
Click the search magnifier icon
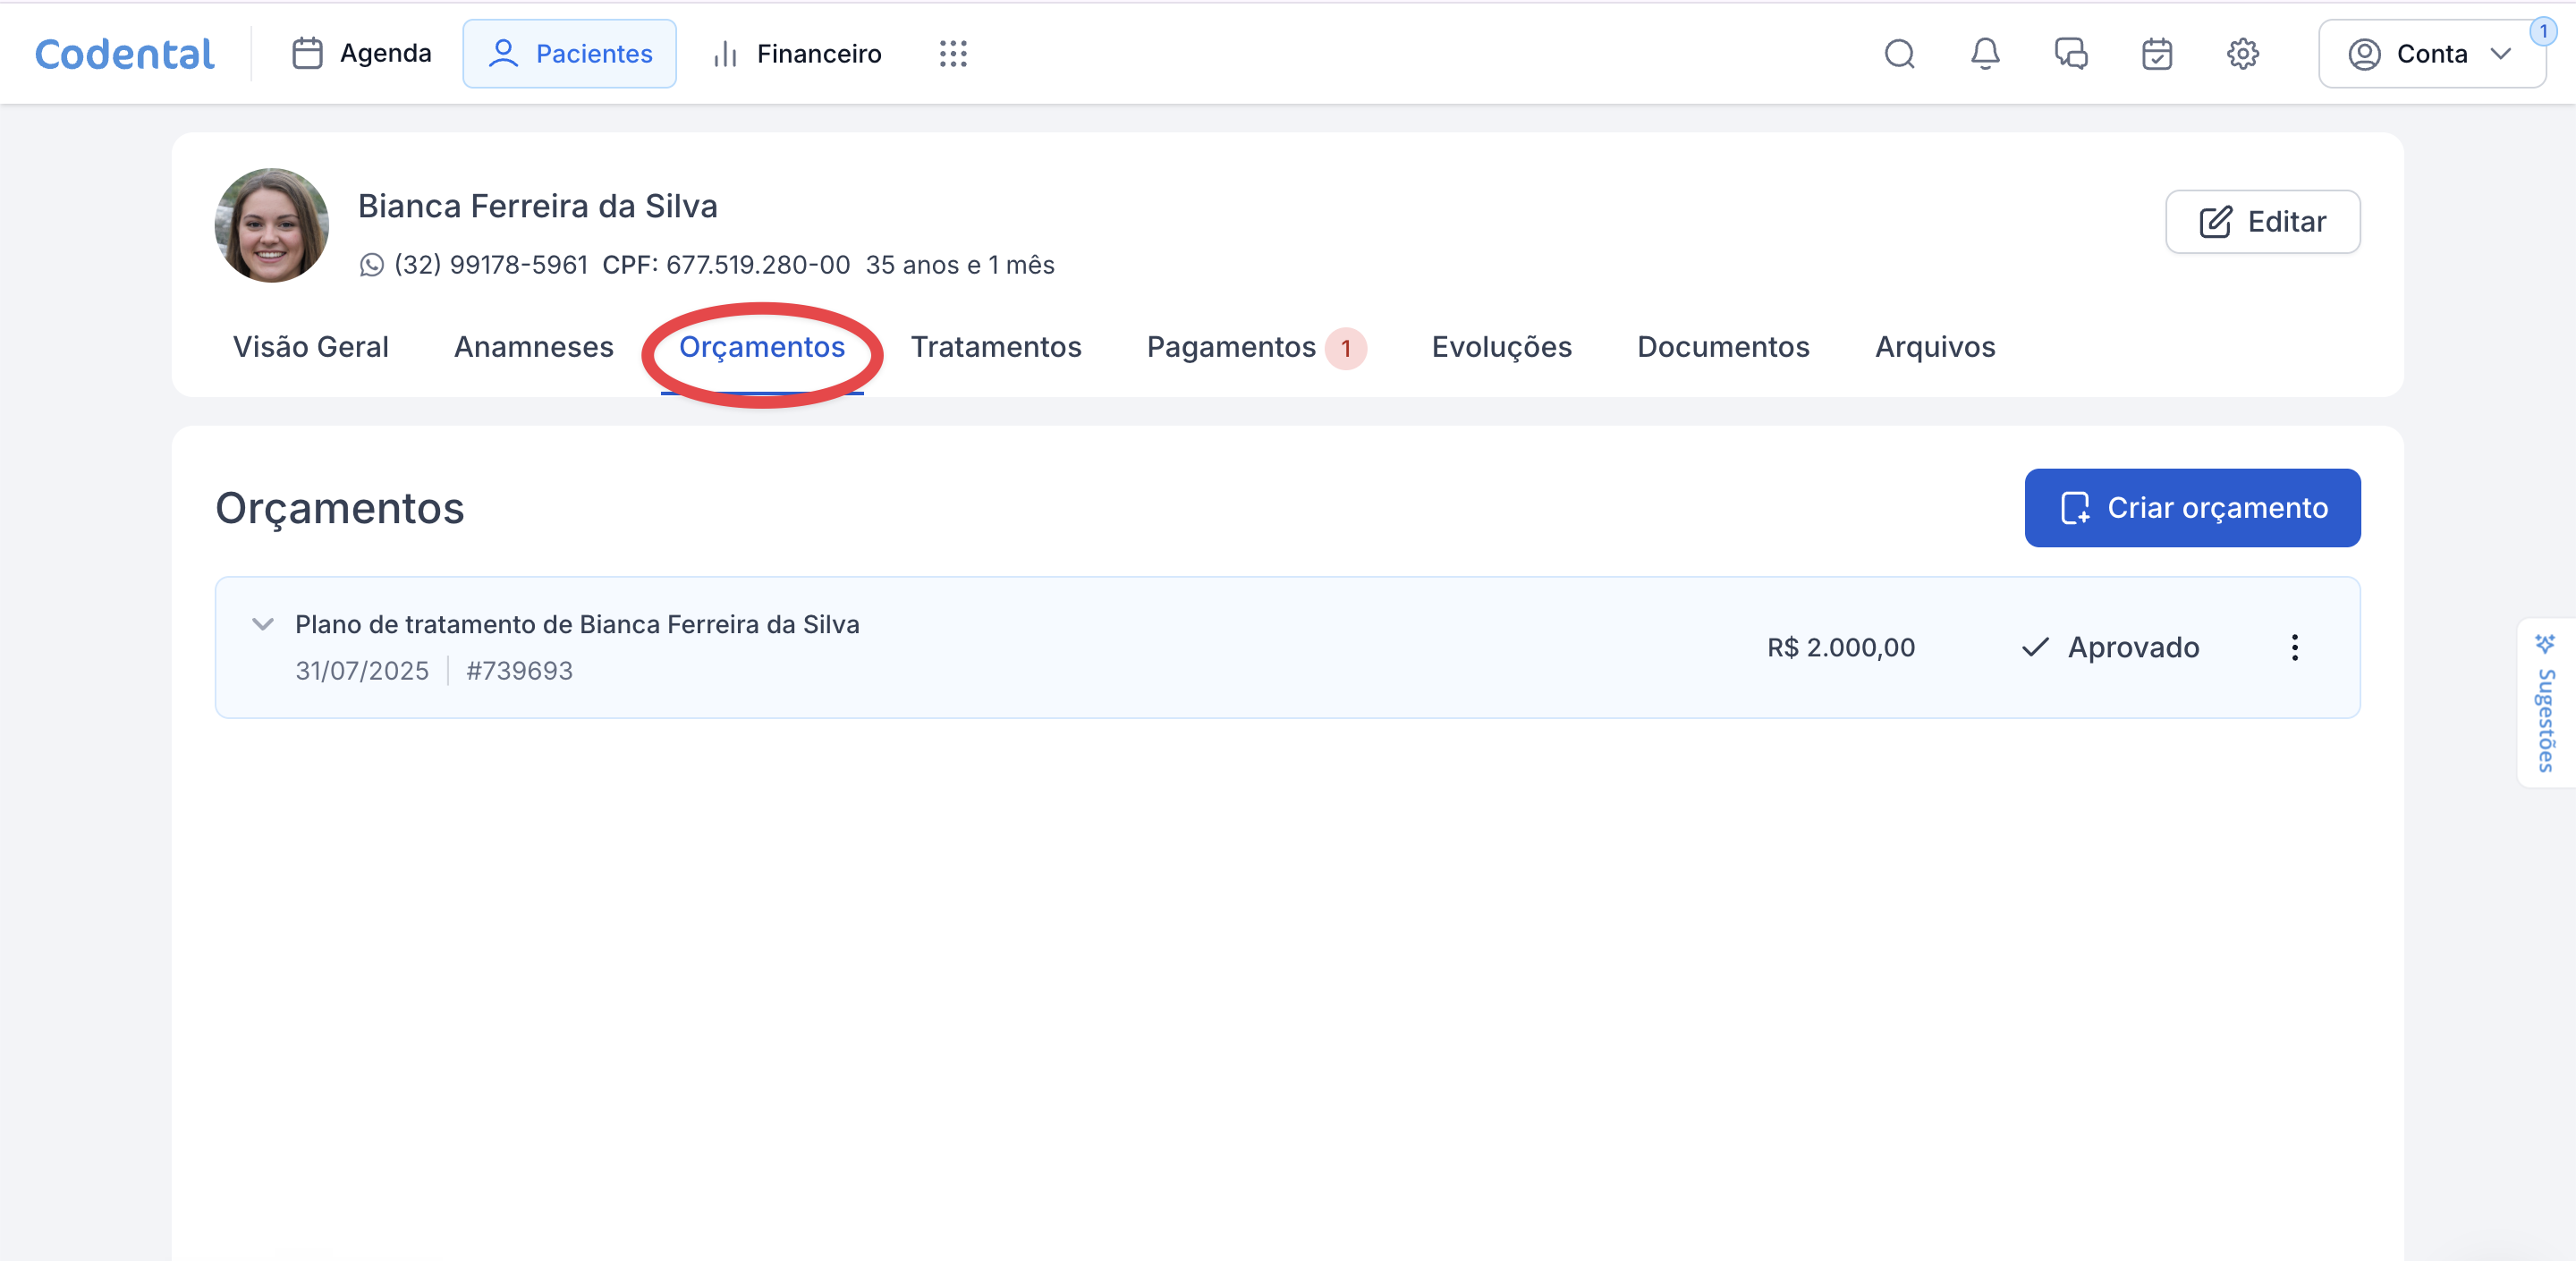(1899, 54)
